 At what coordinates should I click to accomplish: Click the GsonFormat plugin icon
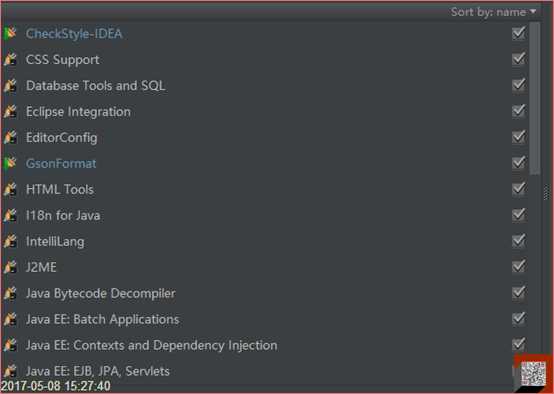click(10, 163)
